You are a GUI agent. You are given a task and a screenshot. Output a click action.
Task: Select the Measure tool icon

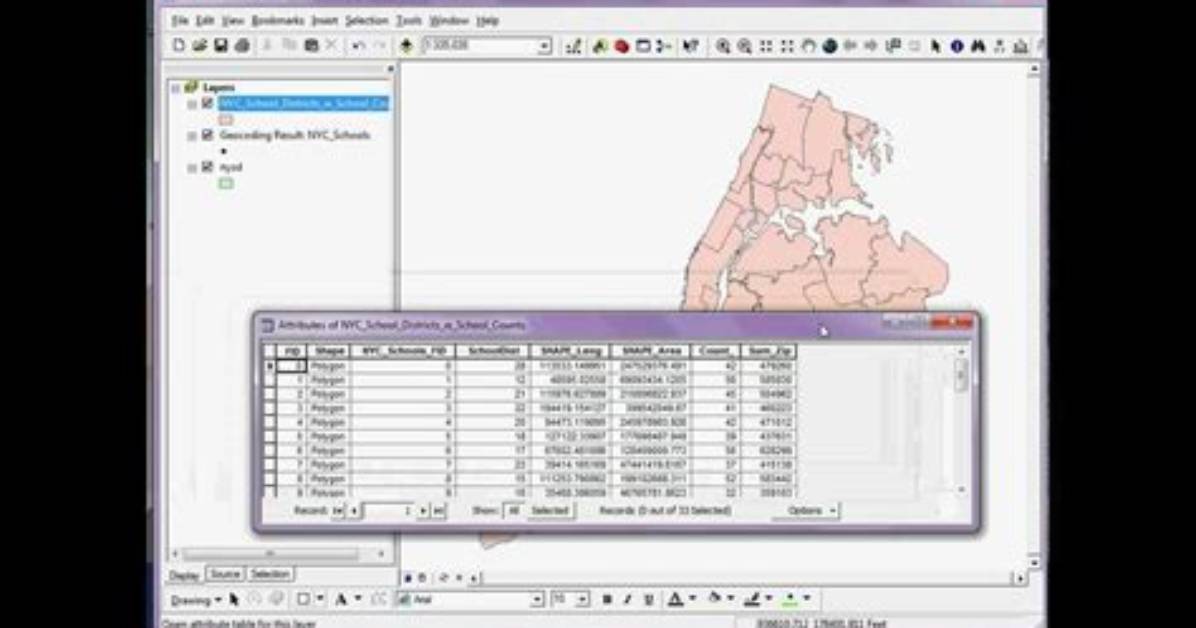[x=1021, y=47]
